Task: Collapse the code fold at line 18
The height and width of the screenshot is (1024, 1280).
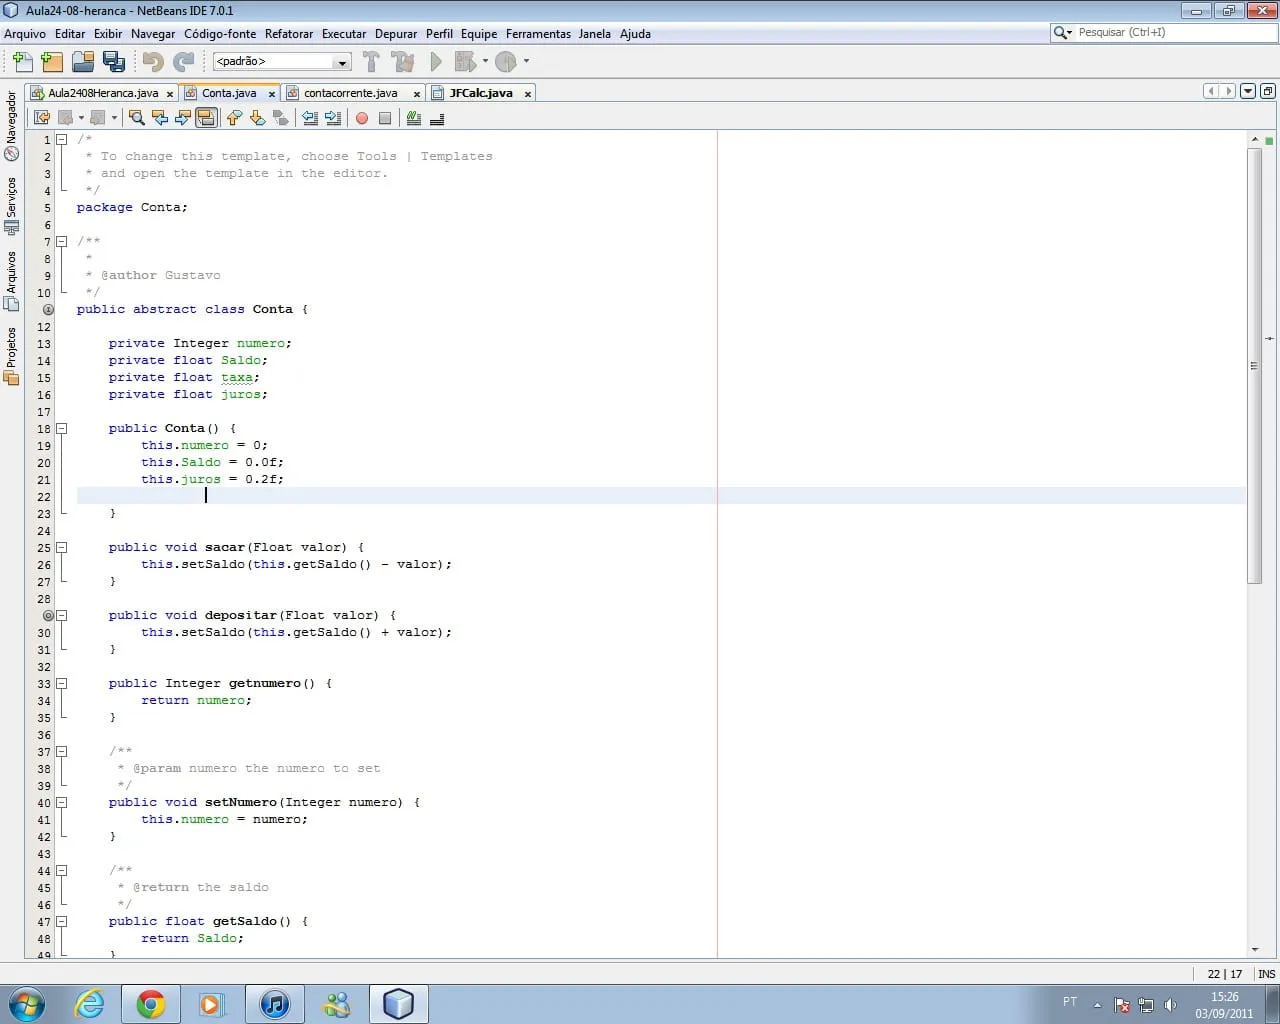Action: pos(61,428)
